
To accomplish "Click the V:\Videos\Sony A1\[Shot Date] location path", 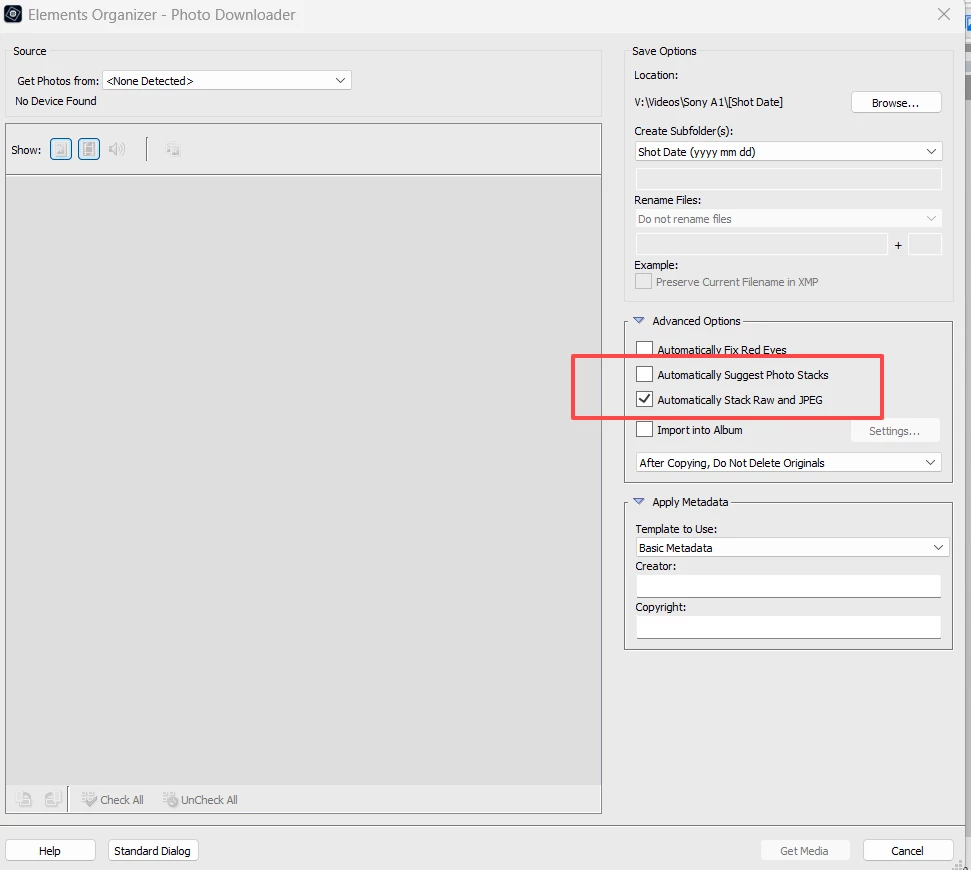I will point(708,102).
